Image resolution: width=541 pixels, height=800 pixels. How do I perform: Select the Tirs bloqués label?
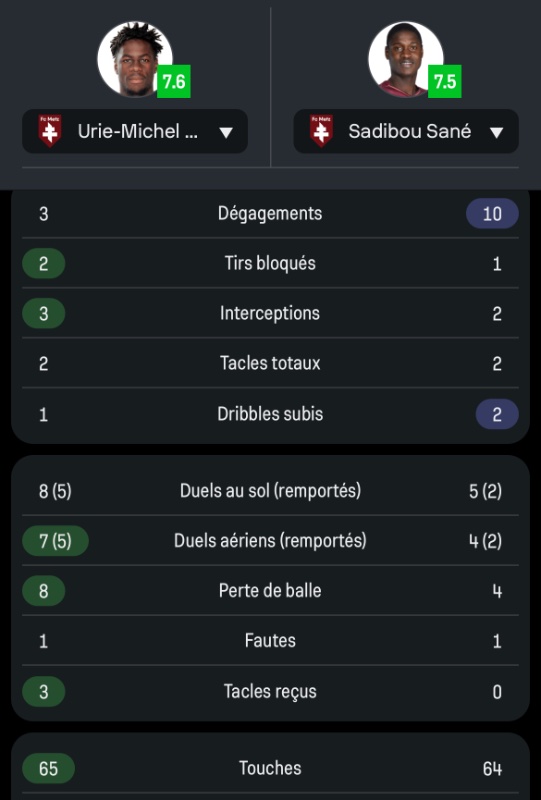click(270, 263)
